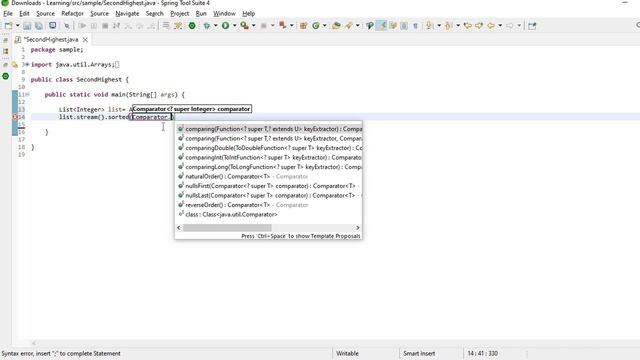Toggle Show Whitespace Characters pilcrow
This screenshot has height=360, width=640.
(x=416, y=26)
